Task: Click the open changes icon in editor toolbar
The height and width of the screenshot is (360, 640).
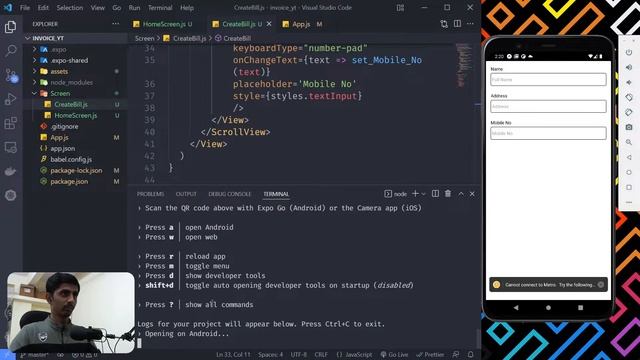Action: [x=444, y=24]
